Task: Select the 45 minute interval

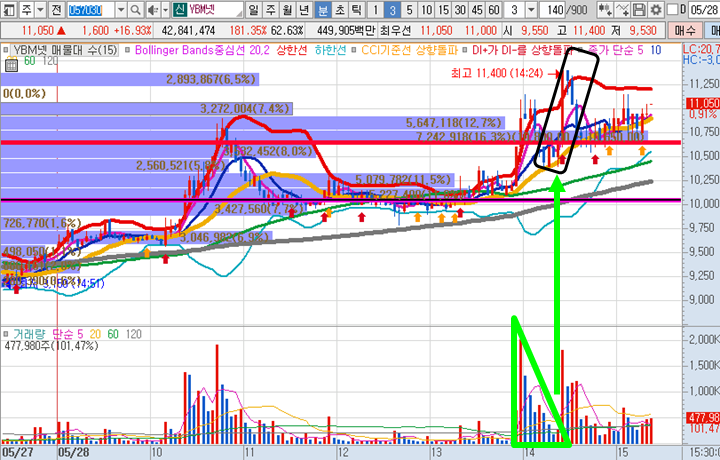Action: pyautogui.click(x=477, y=10)
